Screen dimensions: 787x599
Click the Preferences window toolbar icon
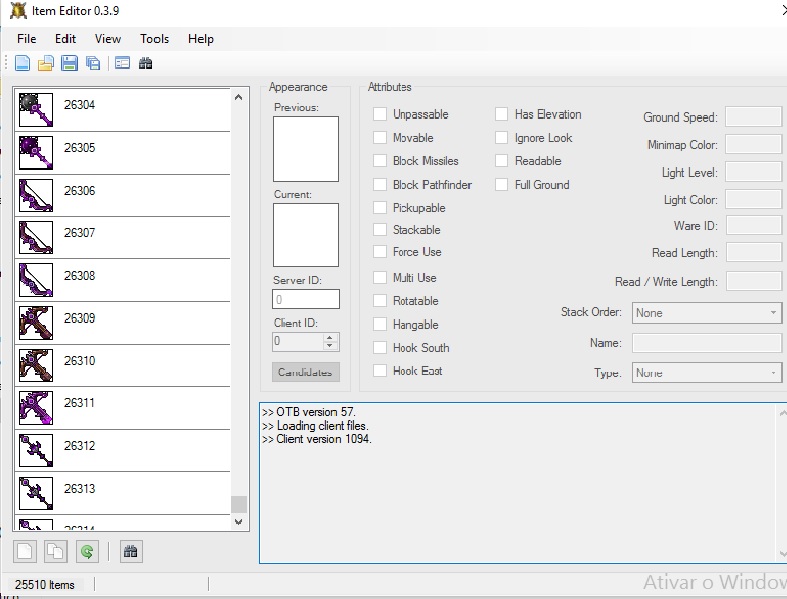[x=122, y=63]
